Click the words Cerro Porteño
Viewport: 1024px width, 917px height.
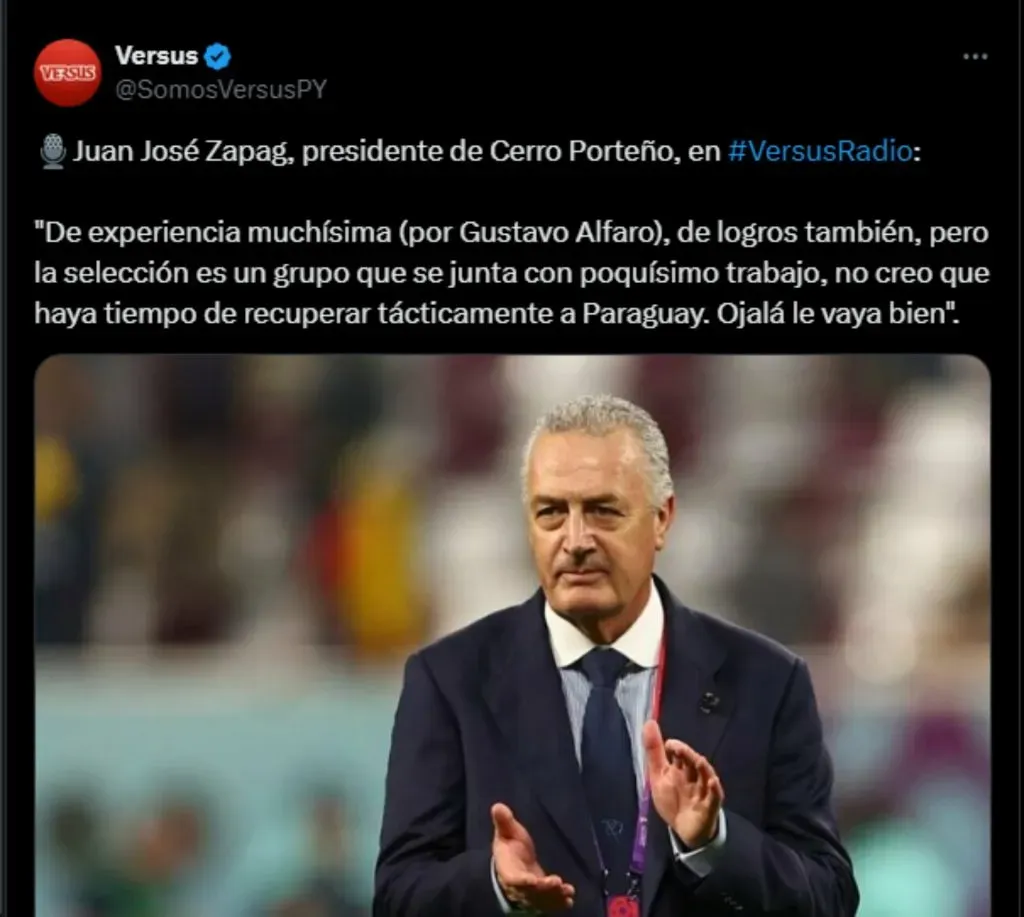pyautogui.click(x=582, y=152)
